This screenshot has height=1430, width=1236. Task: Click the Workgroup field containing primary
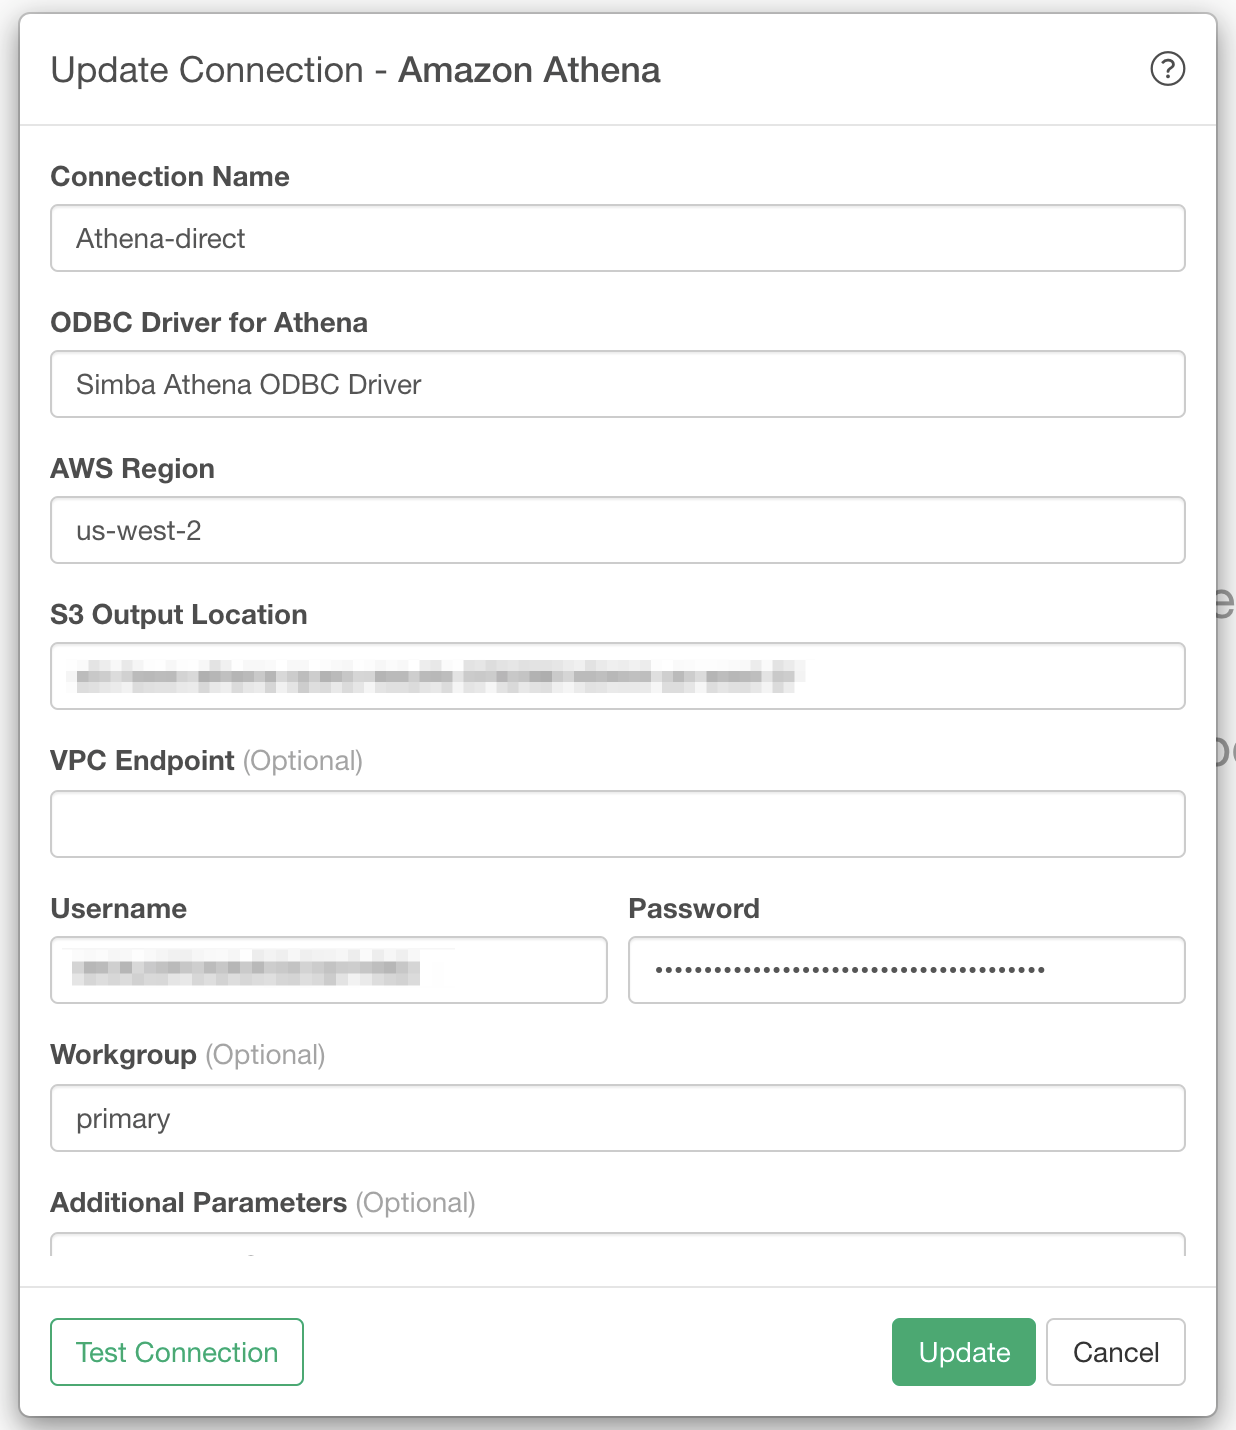[x=618, y=1118]
